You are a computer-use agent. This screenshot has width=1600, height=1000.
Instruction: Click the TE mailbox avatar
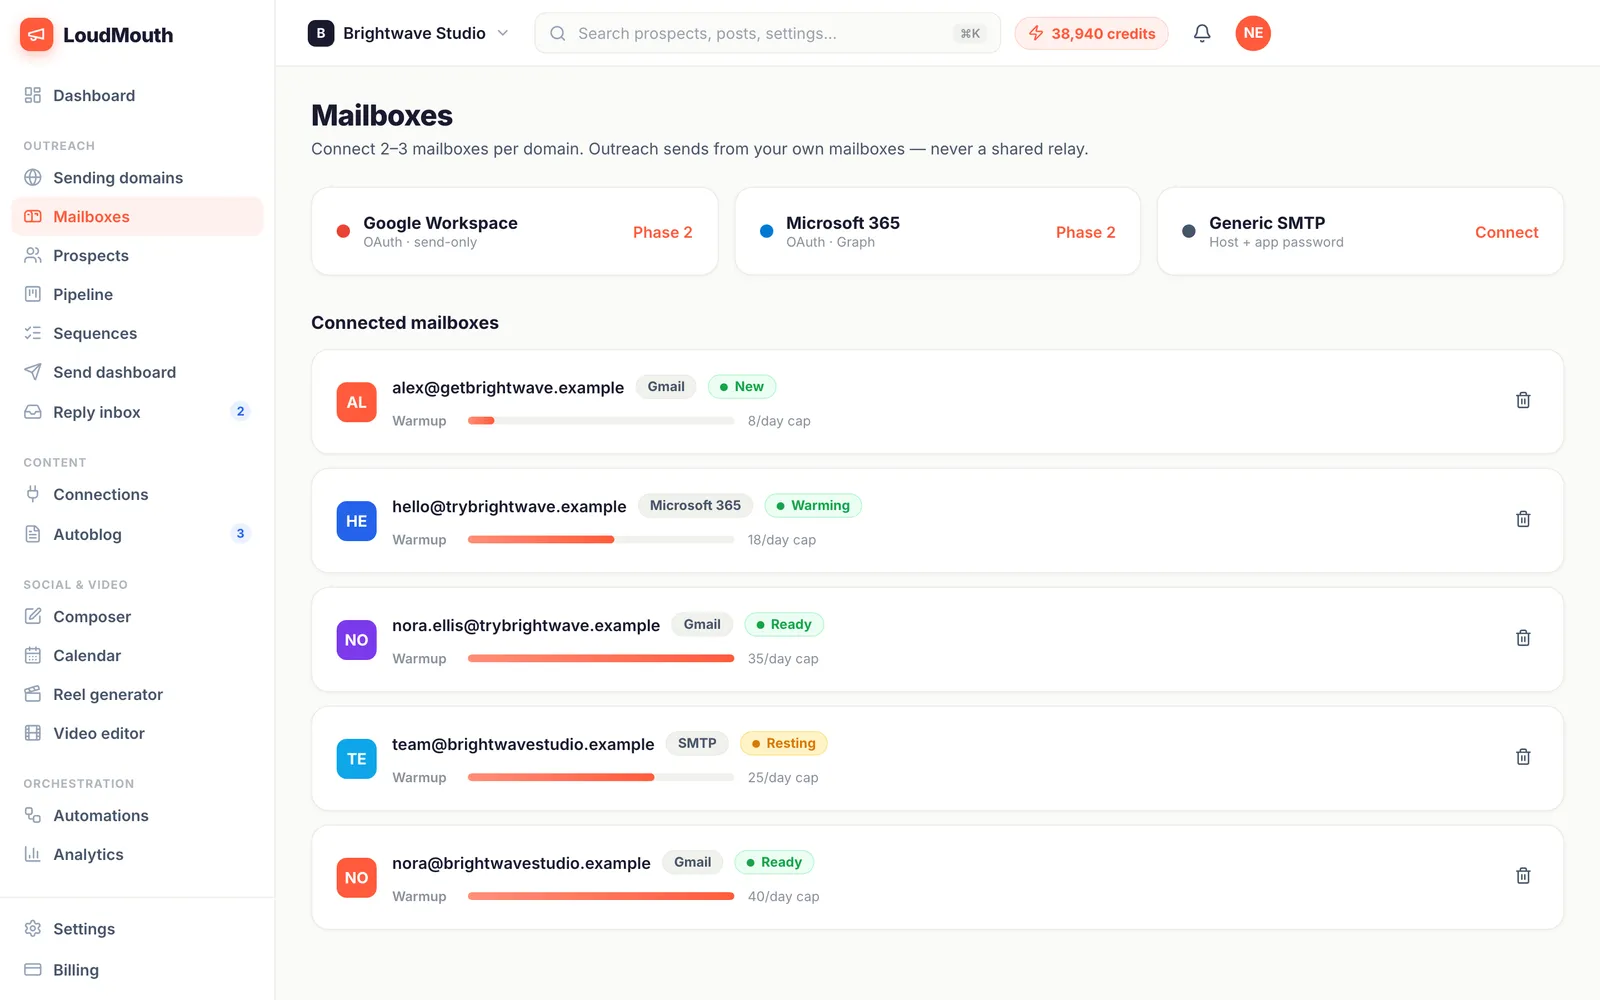tap(356, 759)
